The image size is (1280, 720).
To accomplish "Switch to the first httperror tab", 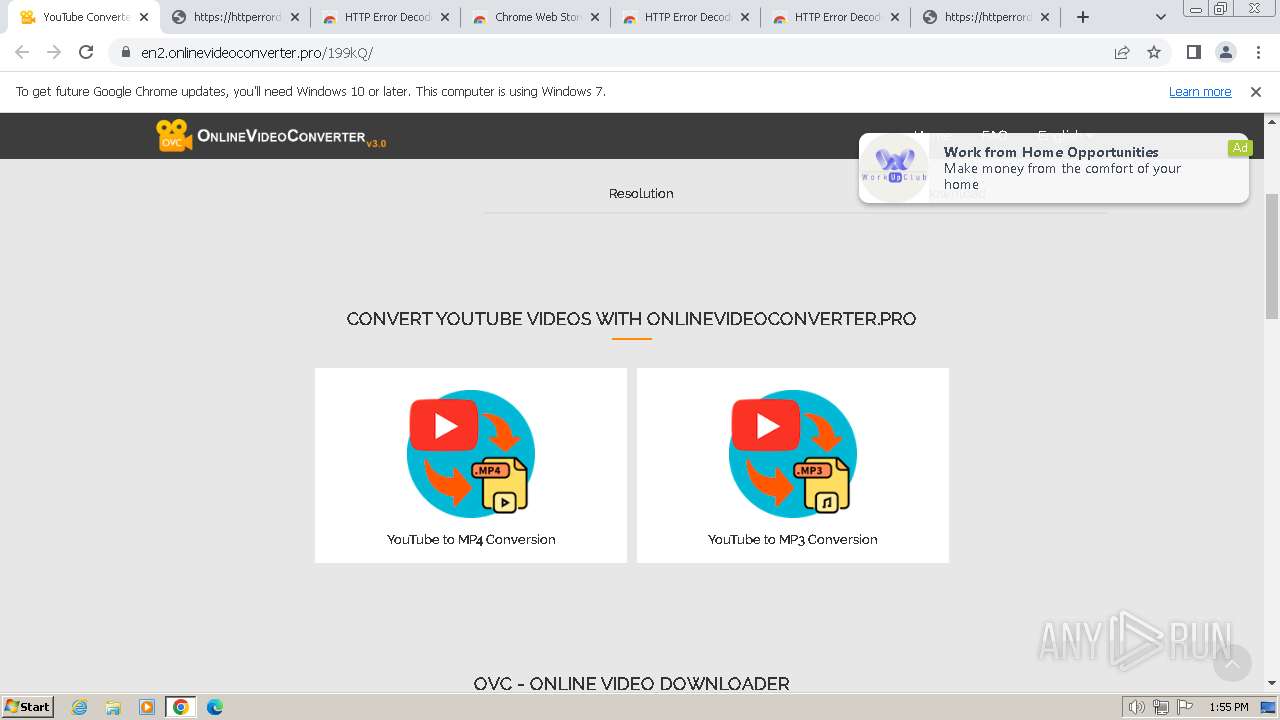I will [236, 17].
